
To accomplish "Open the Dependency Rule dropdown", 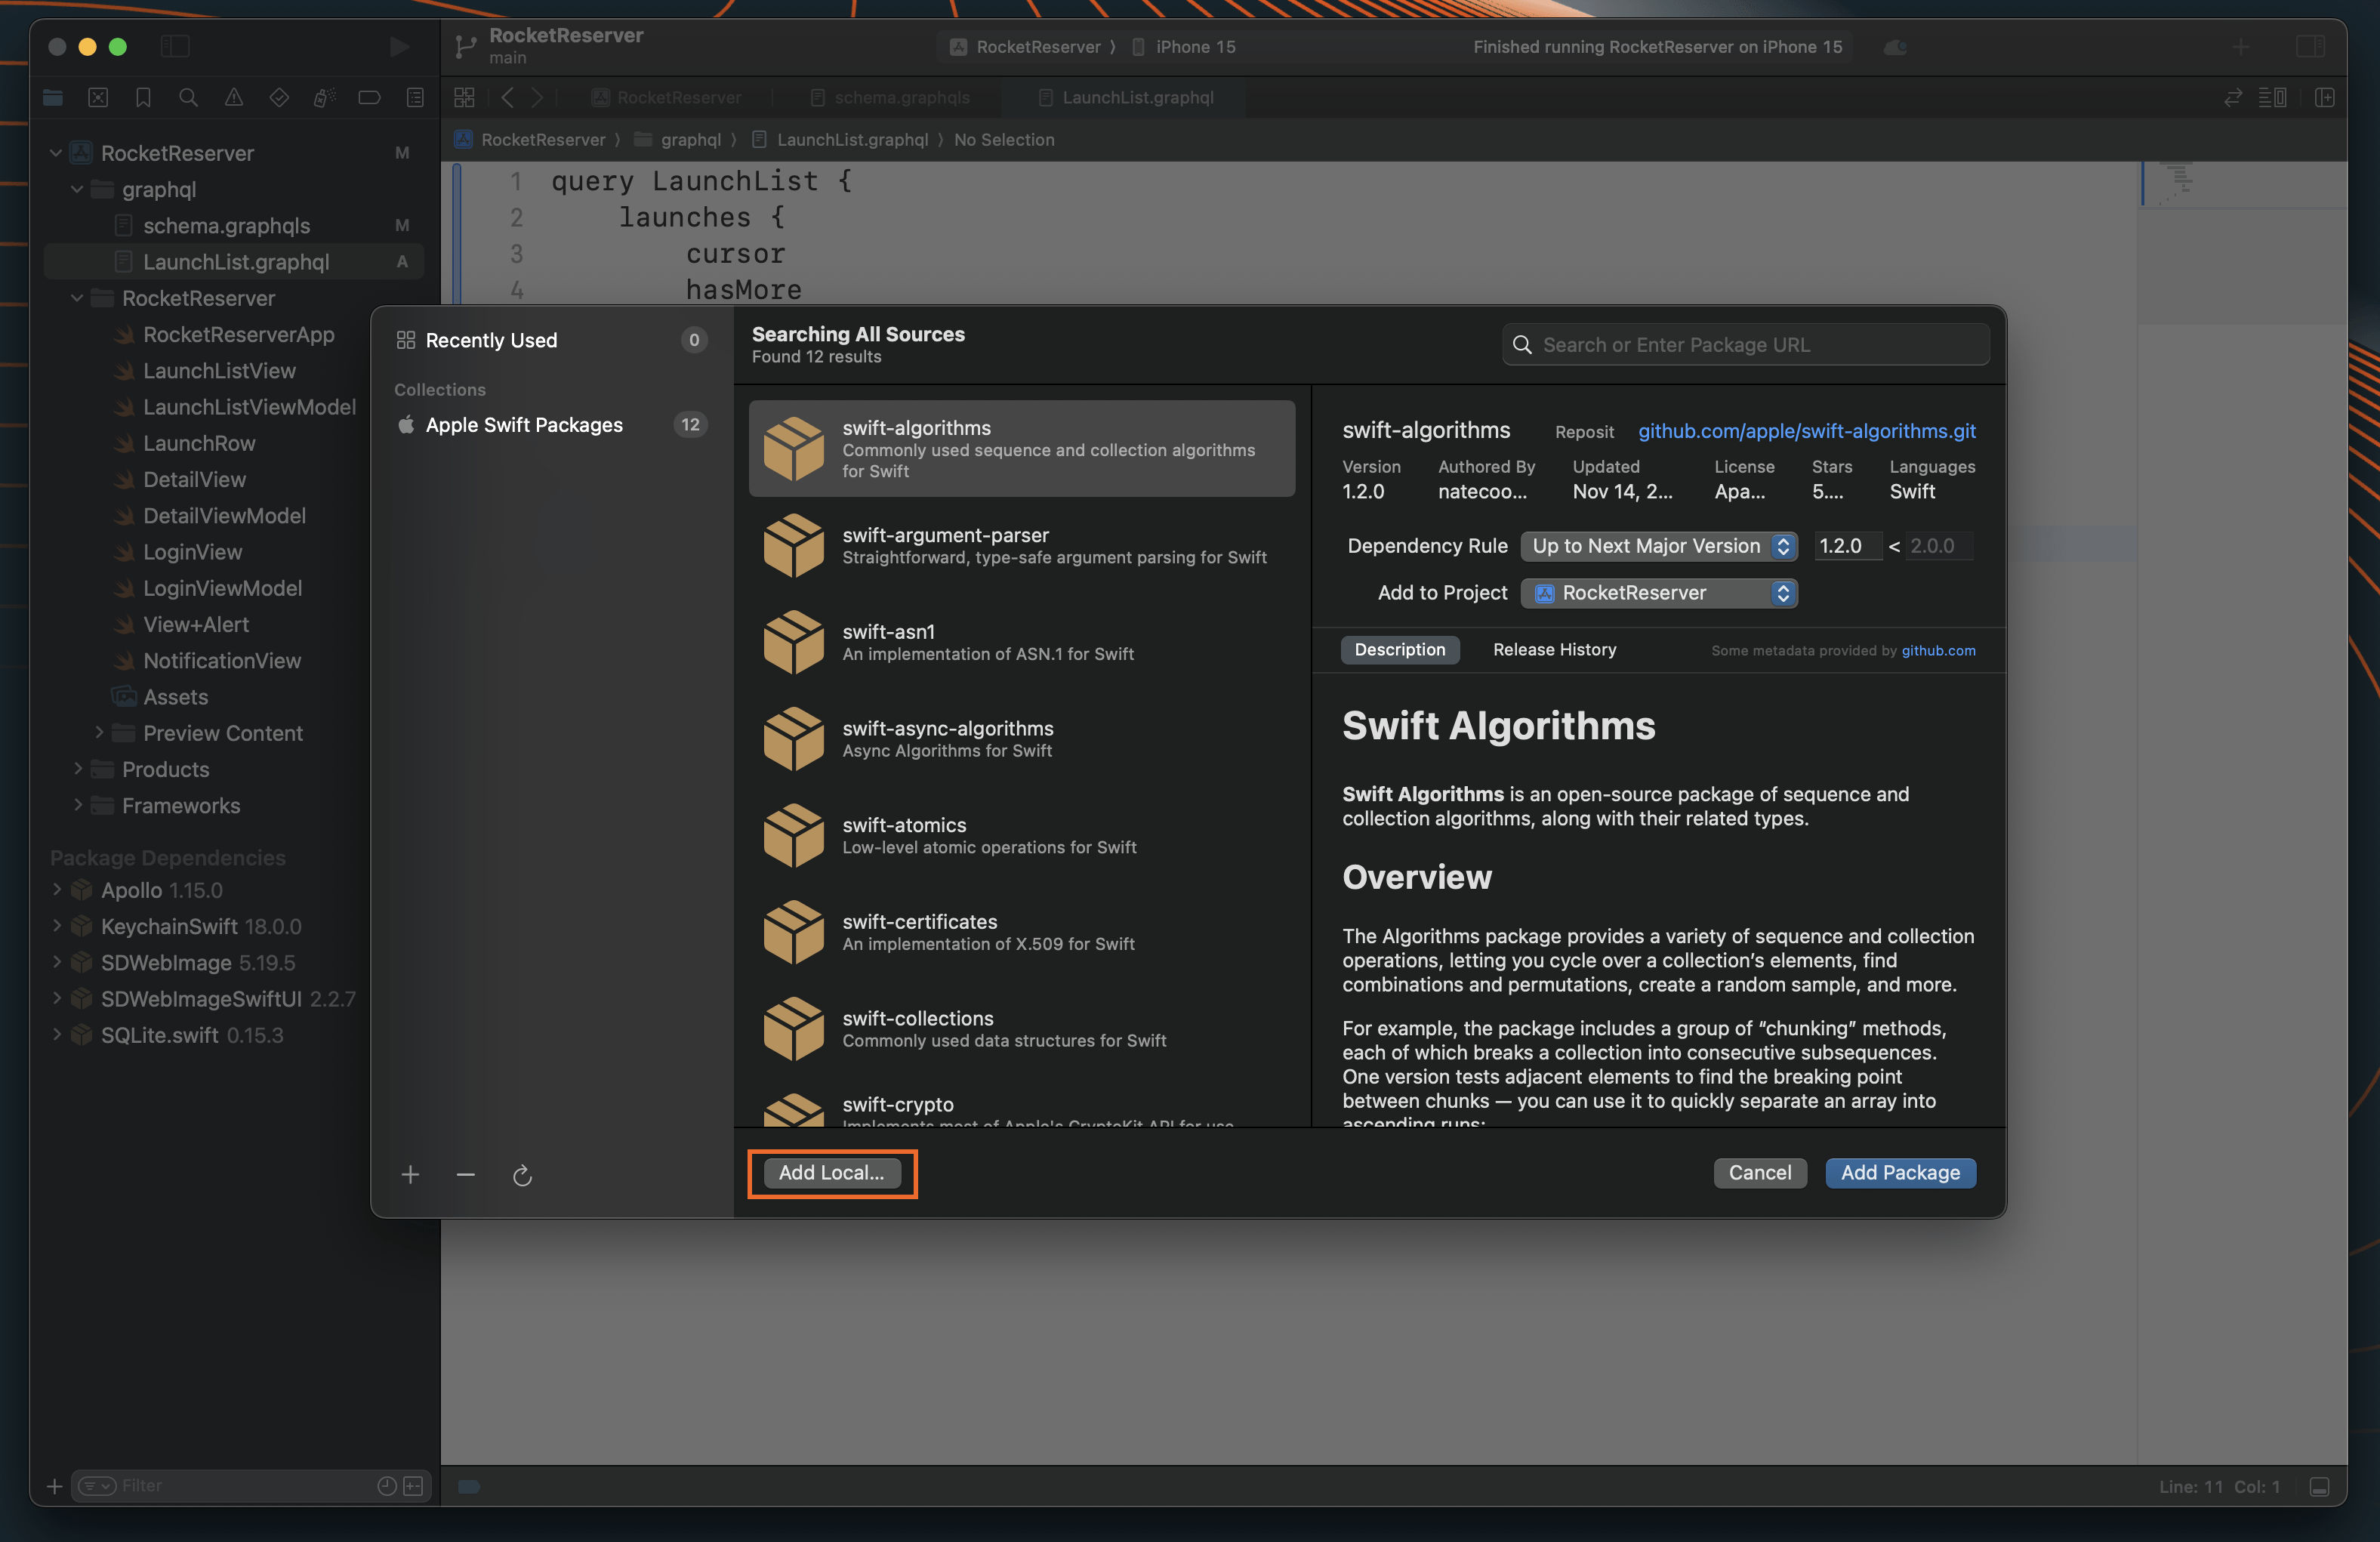I will click(1658, 546).
